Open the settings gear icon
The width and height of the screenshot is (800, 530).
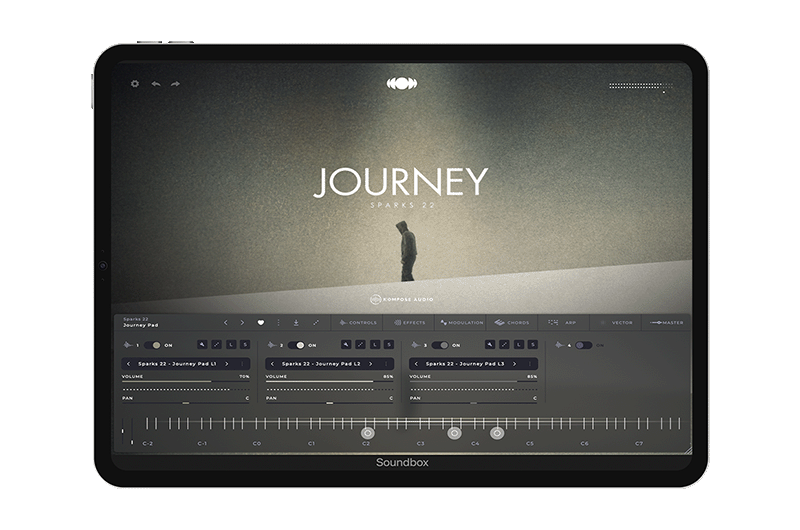[135, 83]
